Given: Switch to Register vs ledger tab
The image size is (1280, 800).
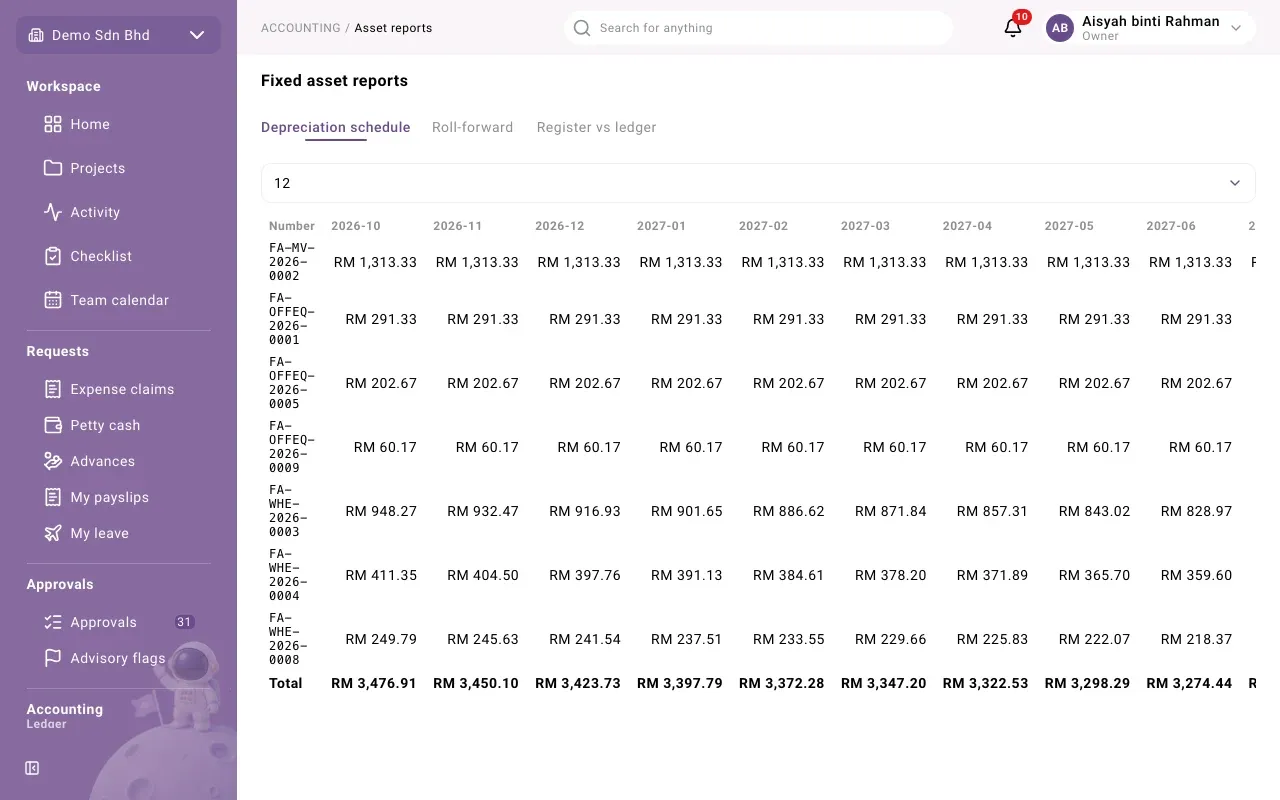Looking at the screenshot, I should pos(597,127).
